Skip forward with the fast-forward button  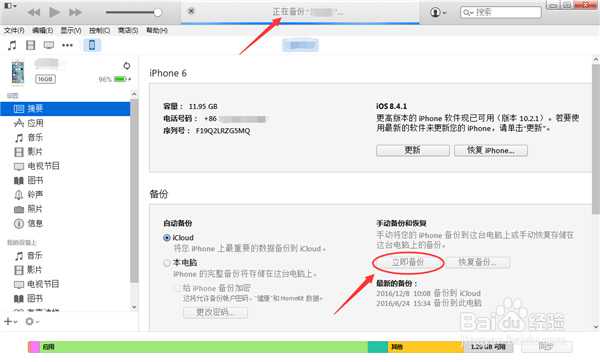[75, 12]
